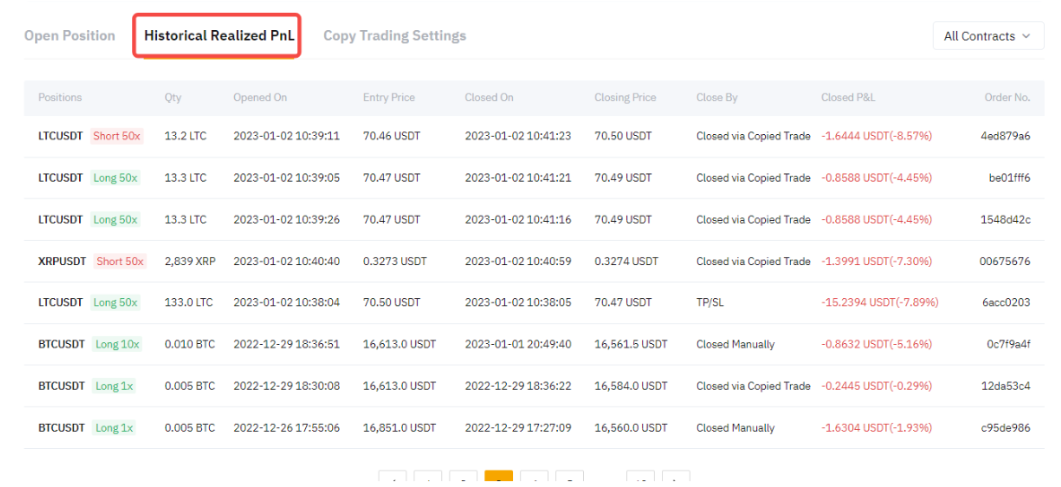
Task: Select order number 6acc0203
Action: (1004, 303)
